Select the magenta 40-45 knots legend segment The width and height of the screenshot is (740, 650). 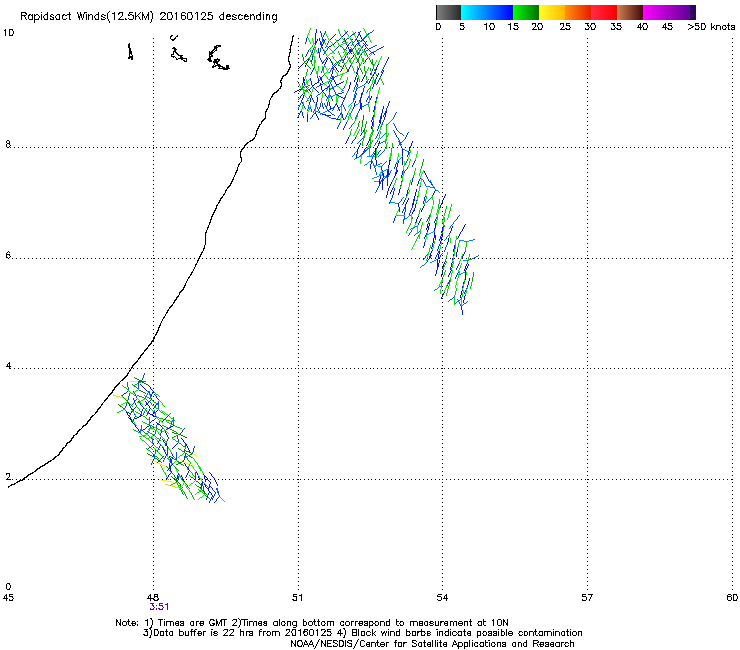[x=656, y=12]
